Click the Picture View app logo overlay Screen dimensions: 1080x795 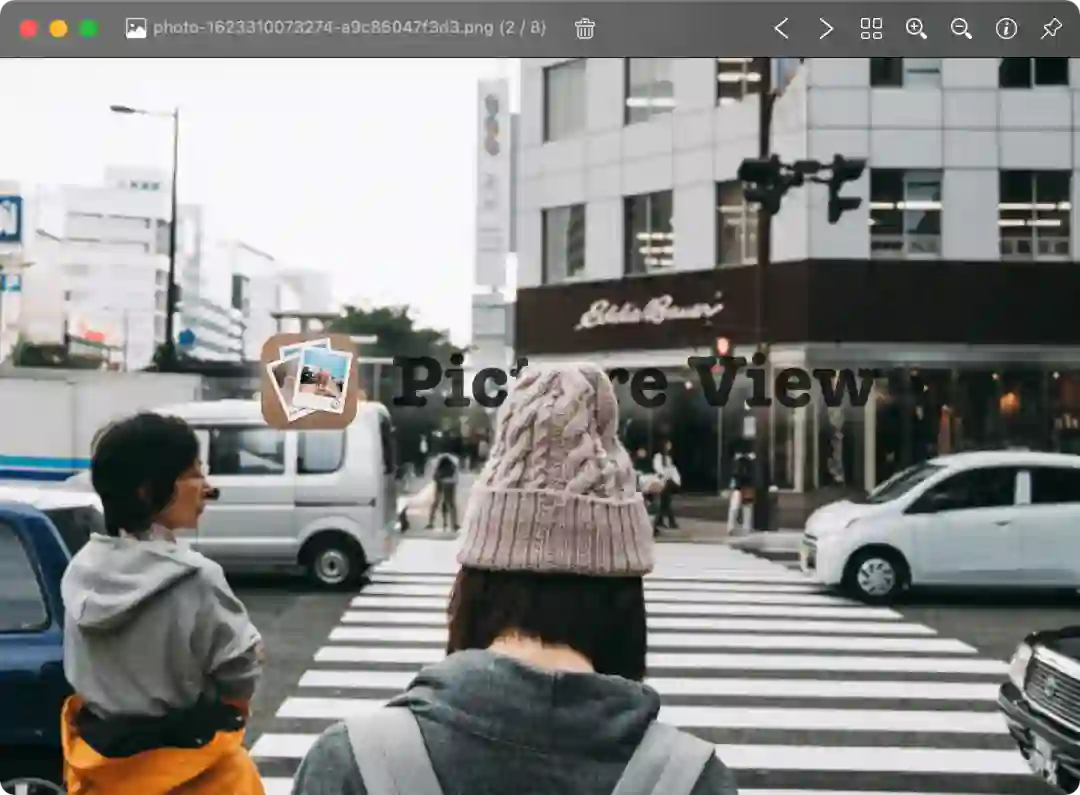309,382
